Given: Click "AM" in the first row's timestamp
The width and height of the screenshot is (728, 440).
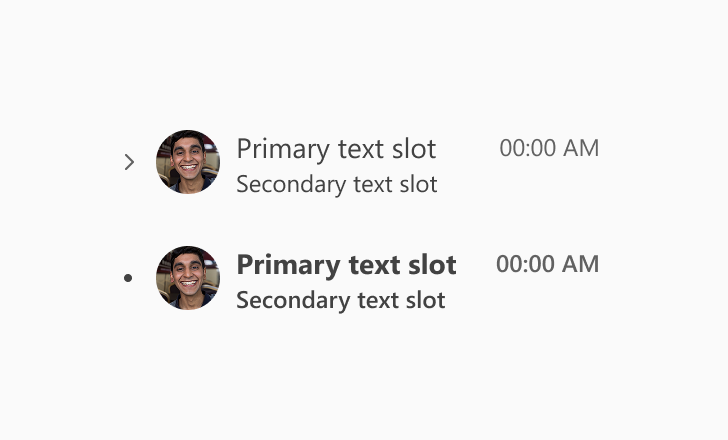Looking at the screenshot, I should (x=581, y=148).
